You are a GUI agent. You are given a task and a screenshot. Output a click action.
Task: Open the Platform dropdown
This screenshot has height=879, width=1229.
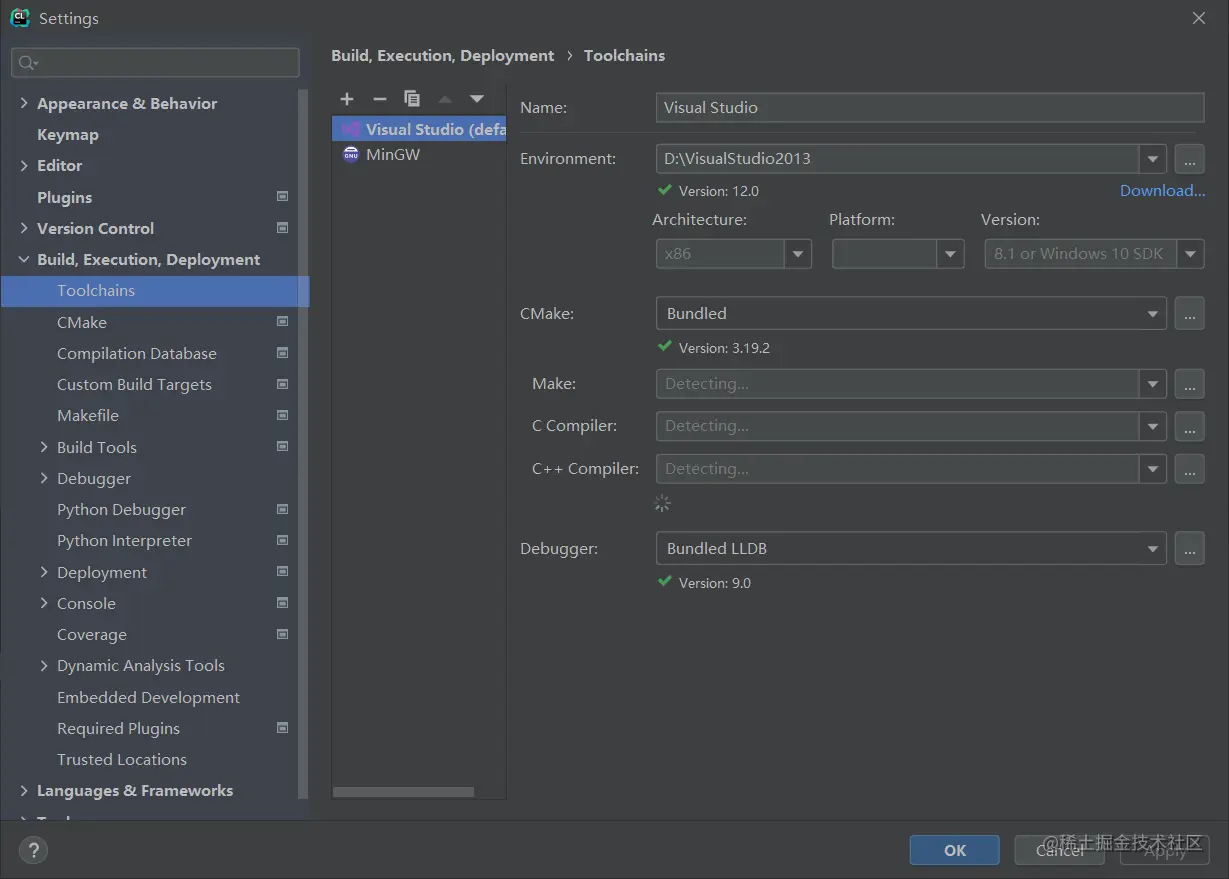pyautogui.click(x=950, y=254)
